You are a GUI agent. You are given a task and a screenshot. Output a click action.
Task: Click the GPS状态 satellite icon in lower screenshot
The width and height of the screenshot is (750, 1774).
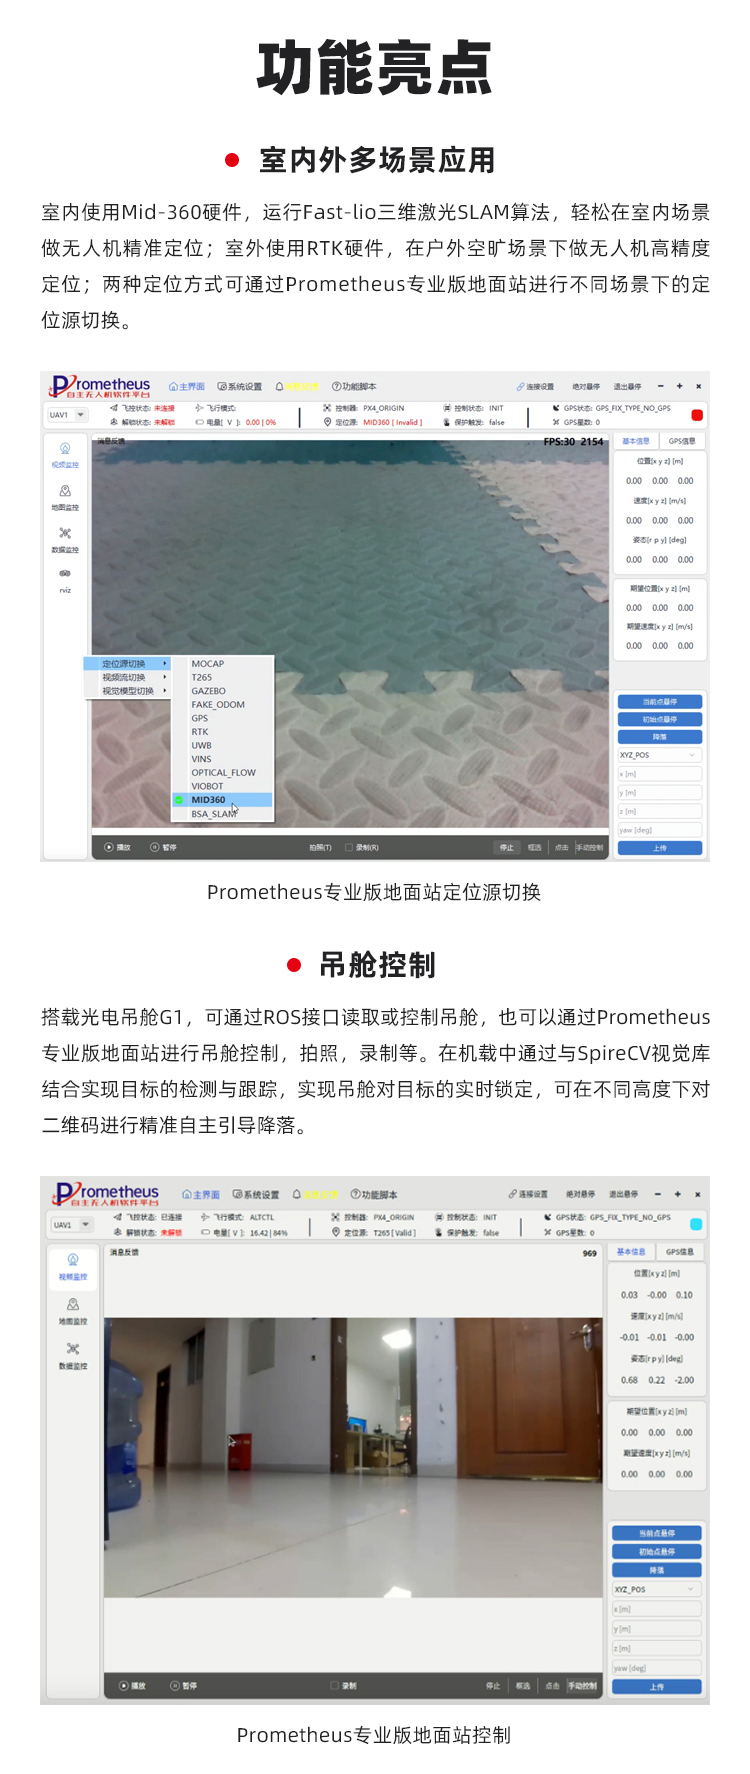(548, 1217)
